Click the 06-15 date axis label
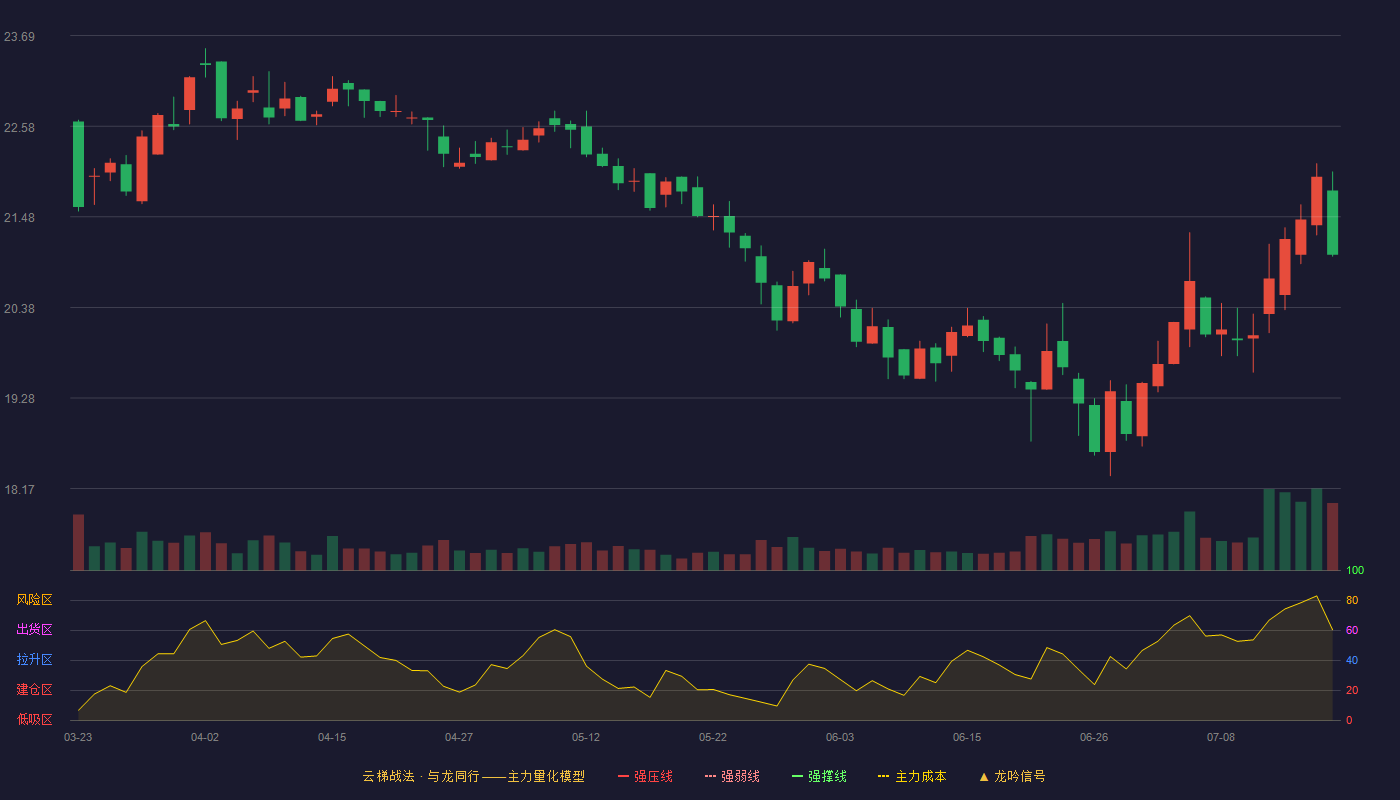 (967, 737)
